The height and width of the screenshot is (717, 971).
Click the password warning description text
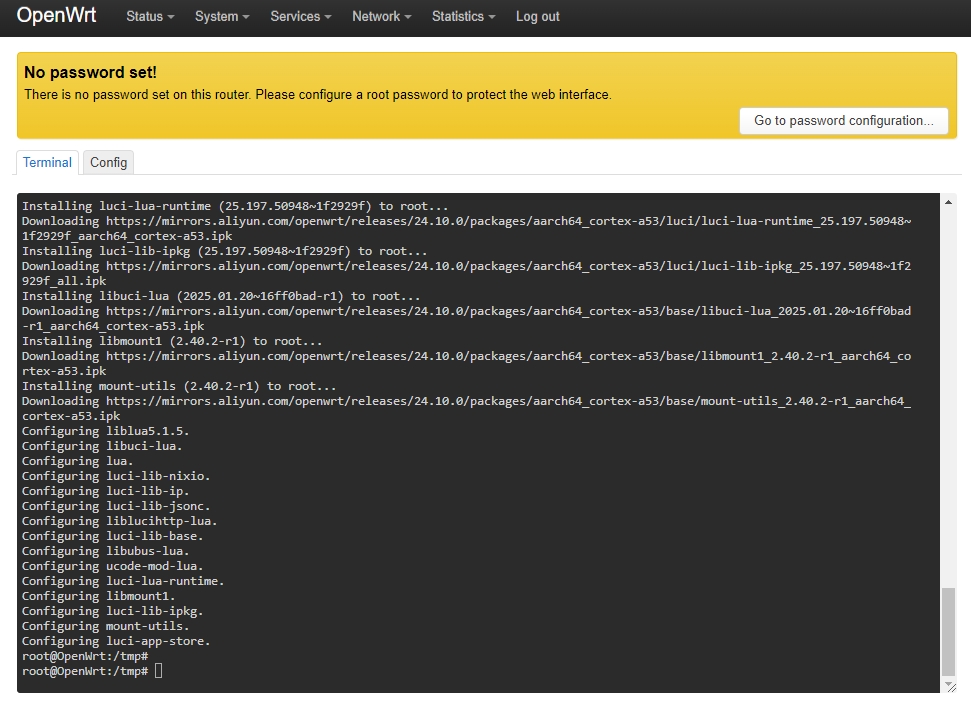318,95
